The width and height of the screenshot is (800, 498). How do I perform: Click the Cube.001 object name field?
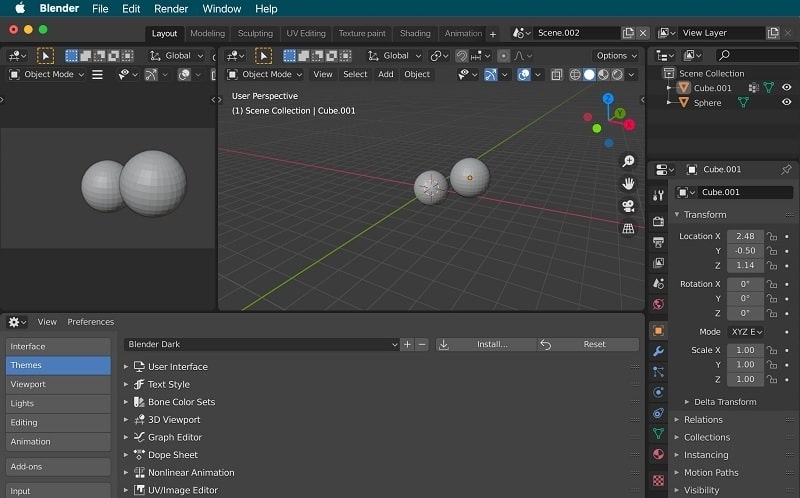pyautogui.click(x=745, y=192)
